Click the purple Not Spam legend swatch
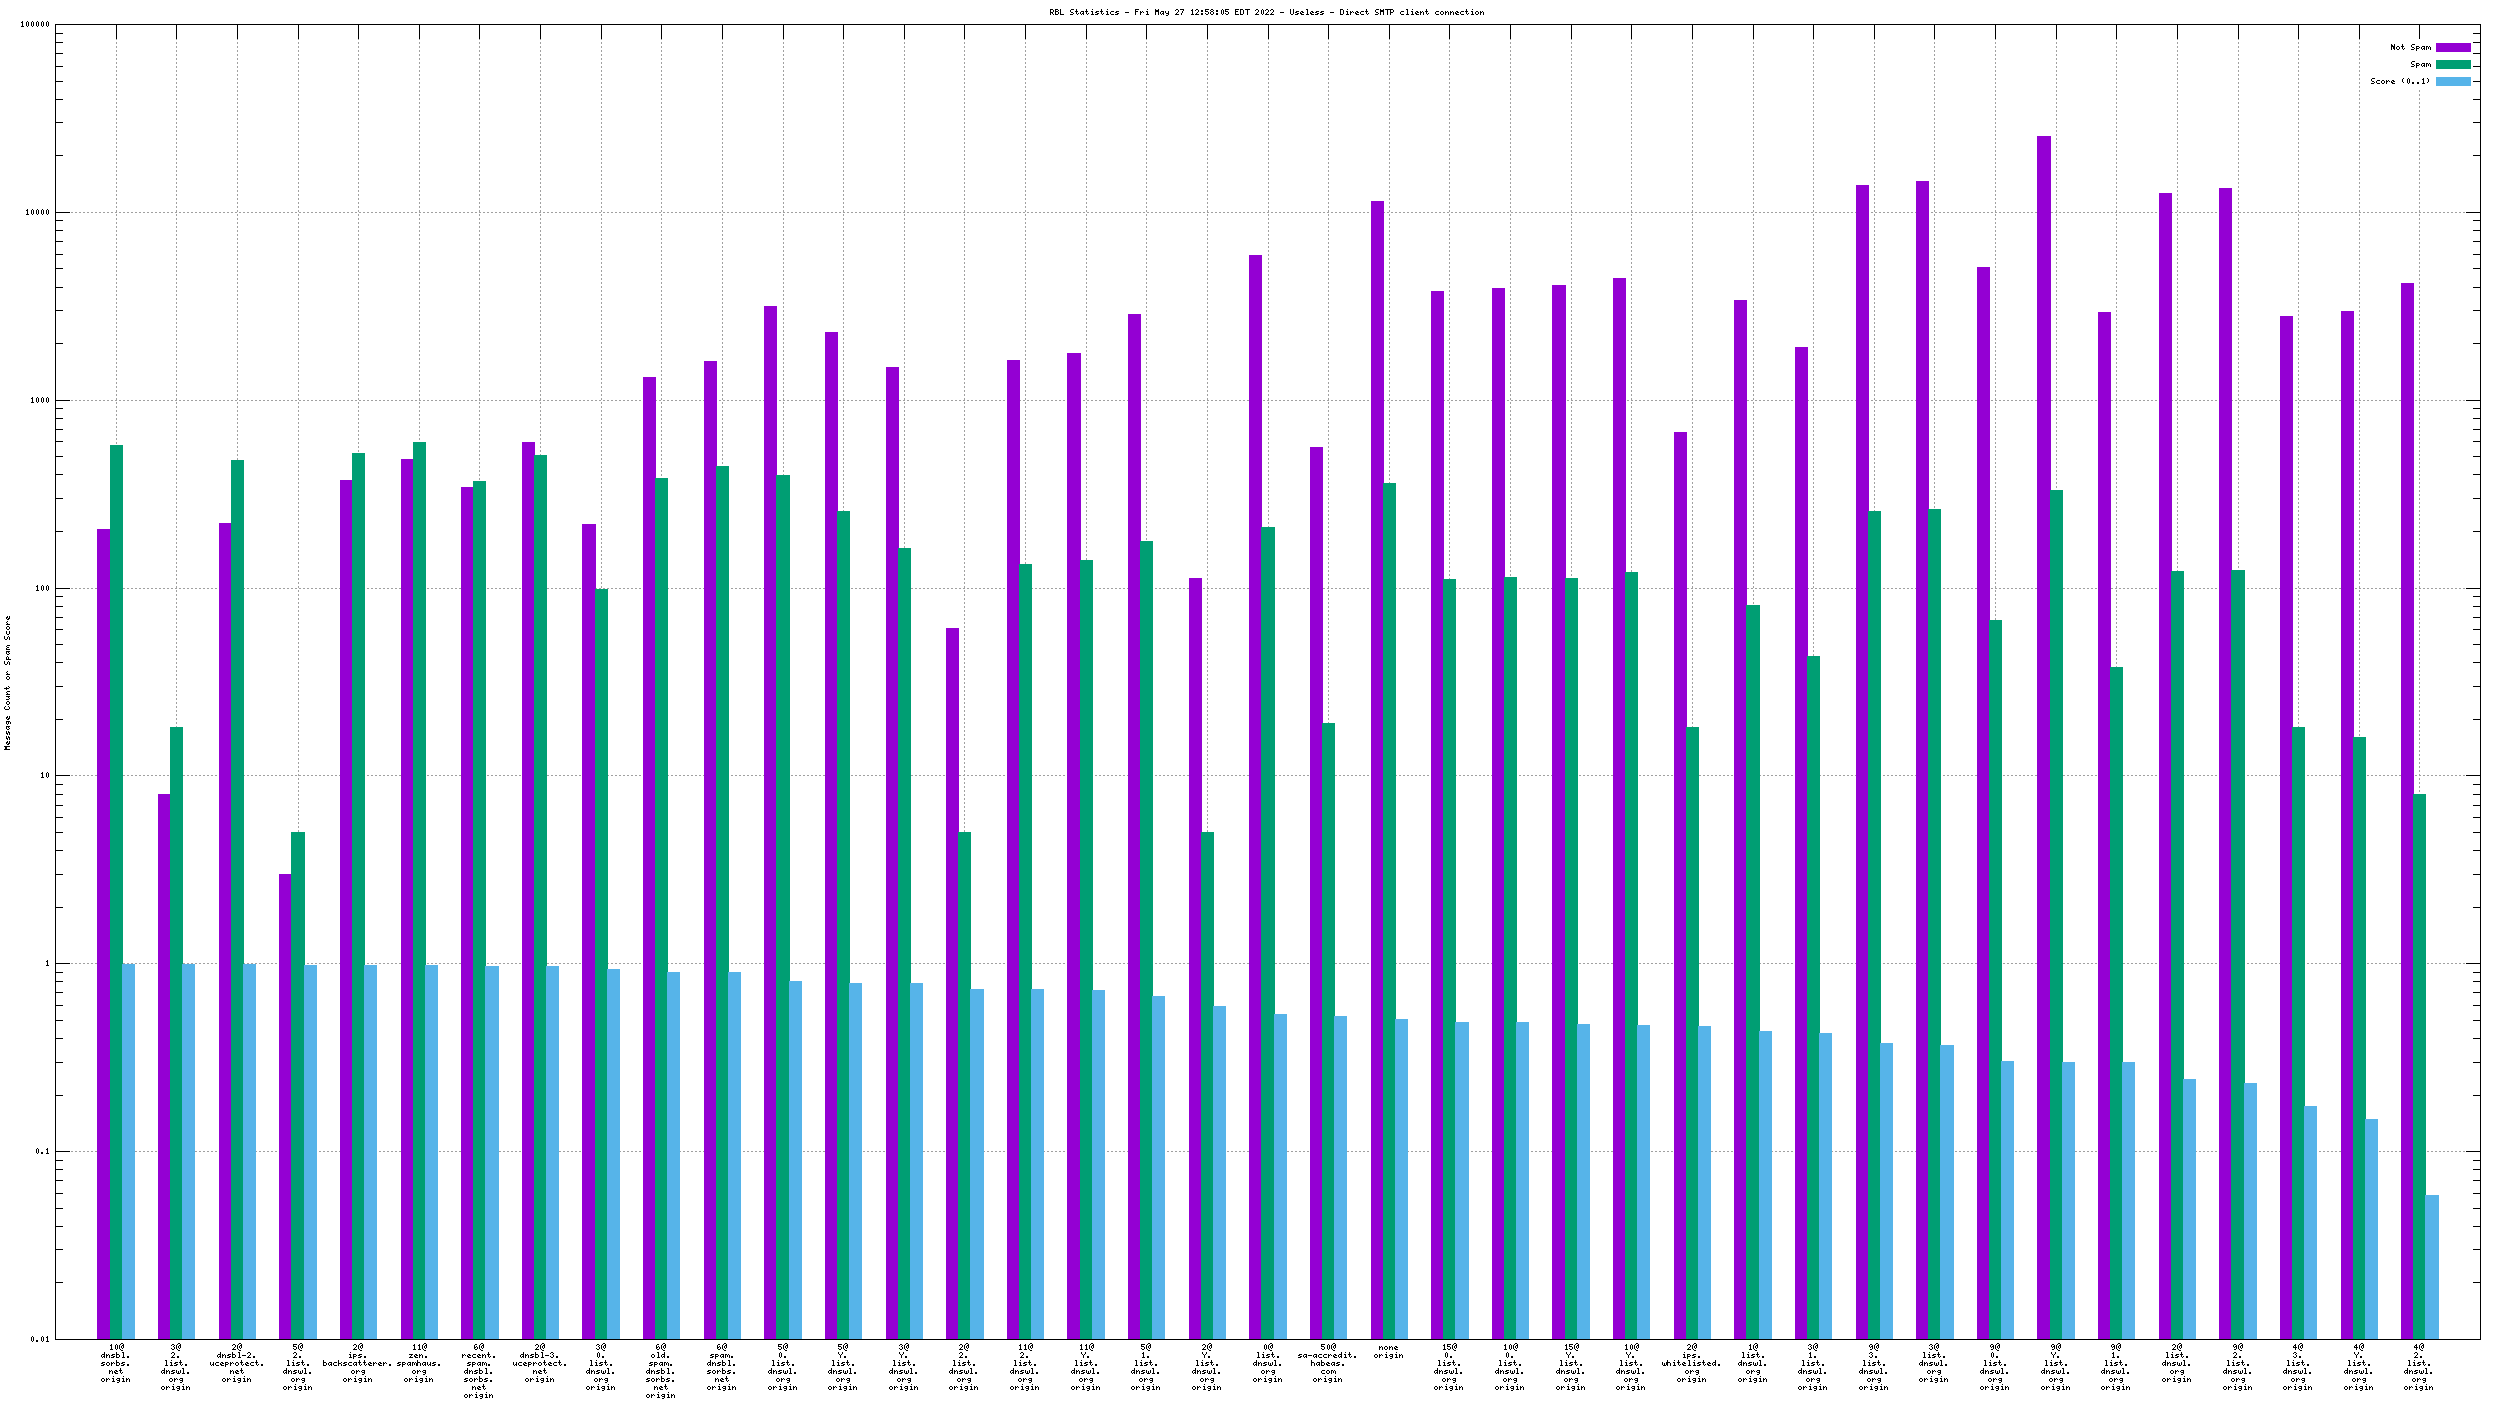 2452,47
